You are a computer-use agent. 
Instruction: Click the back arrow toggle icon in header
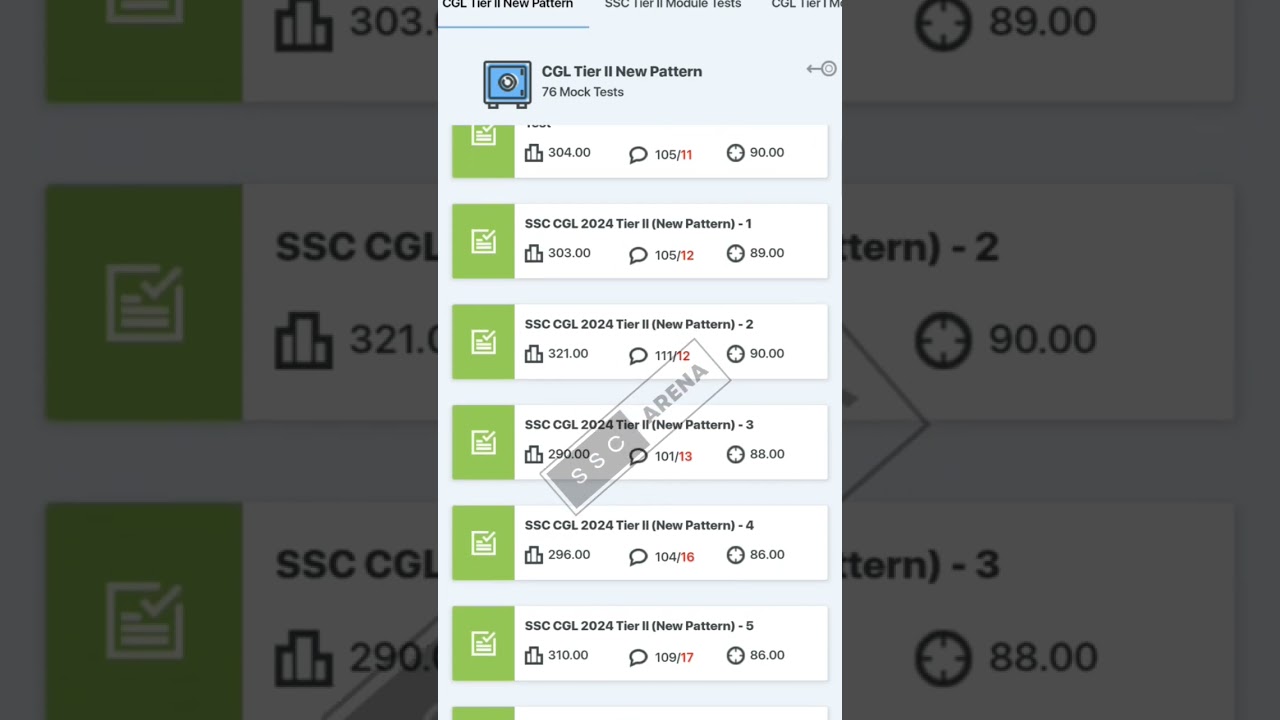[822, 69]
